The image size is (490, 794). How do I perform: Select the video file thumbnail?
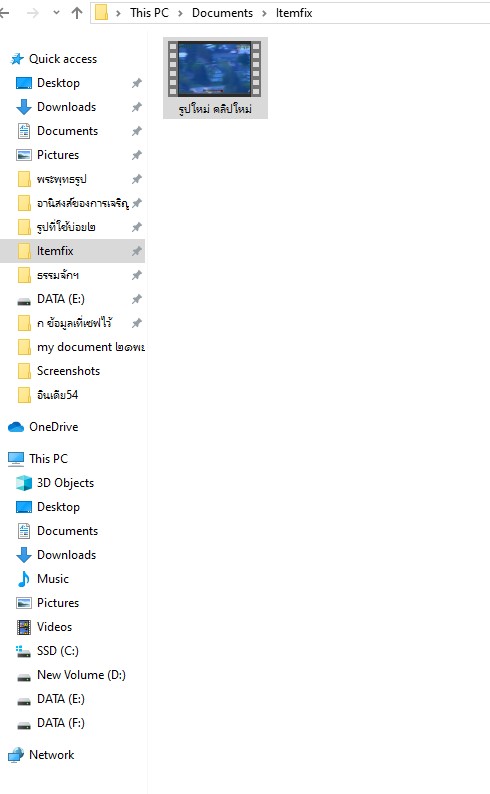click(x=215, y=78)
